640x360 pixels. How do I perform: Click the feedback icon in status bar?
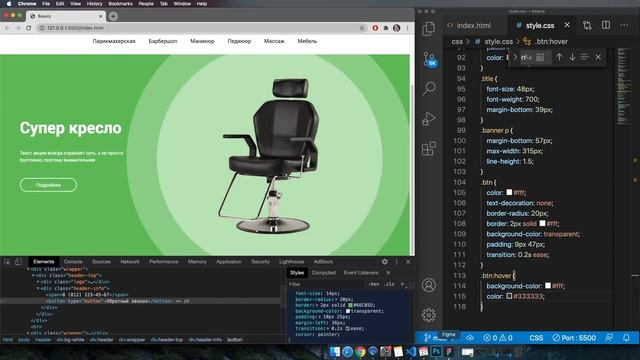(609, 338)
